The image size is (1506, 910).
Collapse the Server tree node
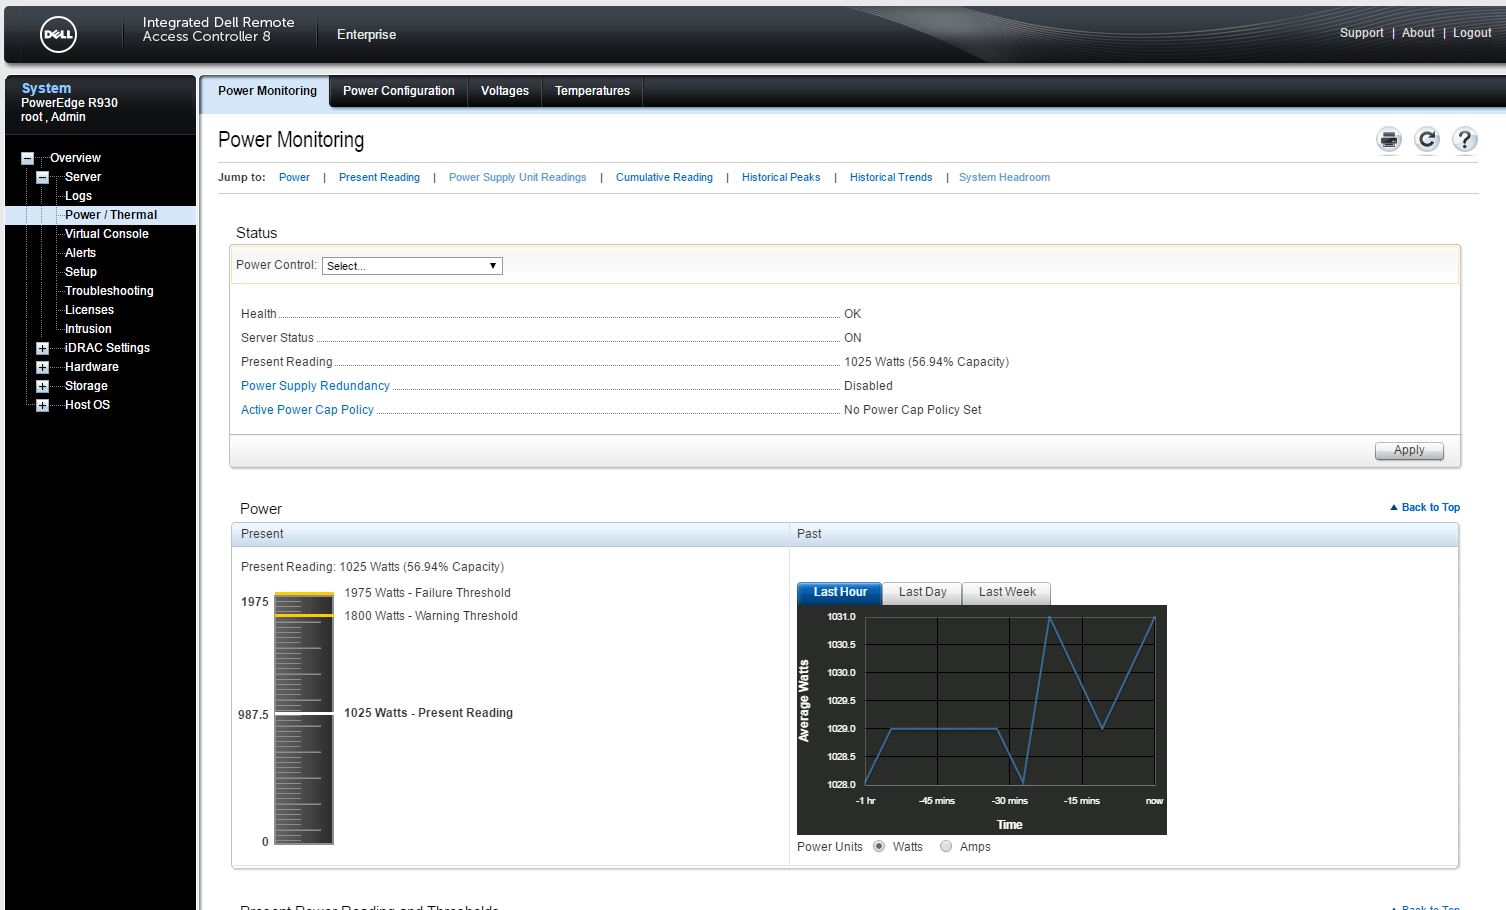[x=42, y=177]
